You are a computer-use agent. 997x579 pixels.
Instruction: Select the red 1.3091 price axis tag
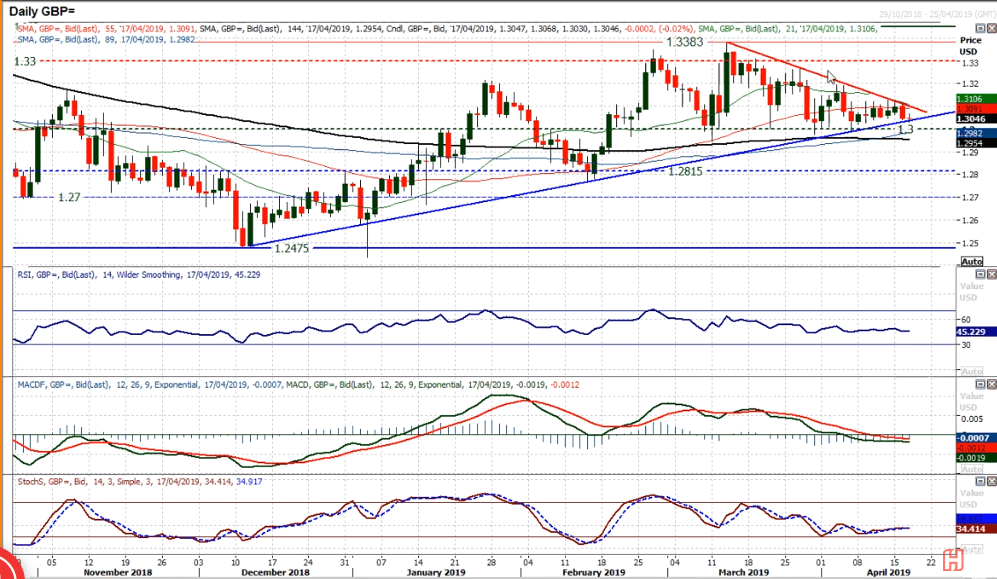(975, 109)
